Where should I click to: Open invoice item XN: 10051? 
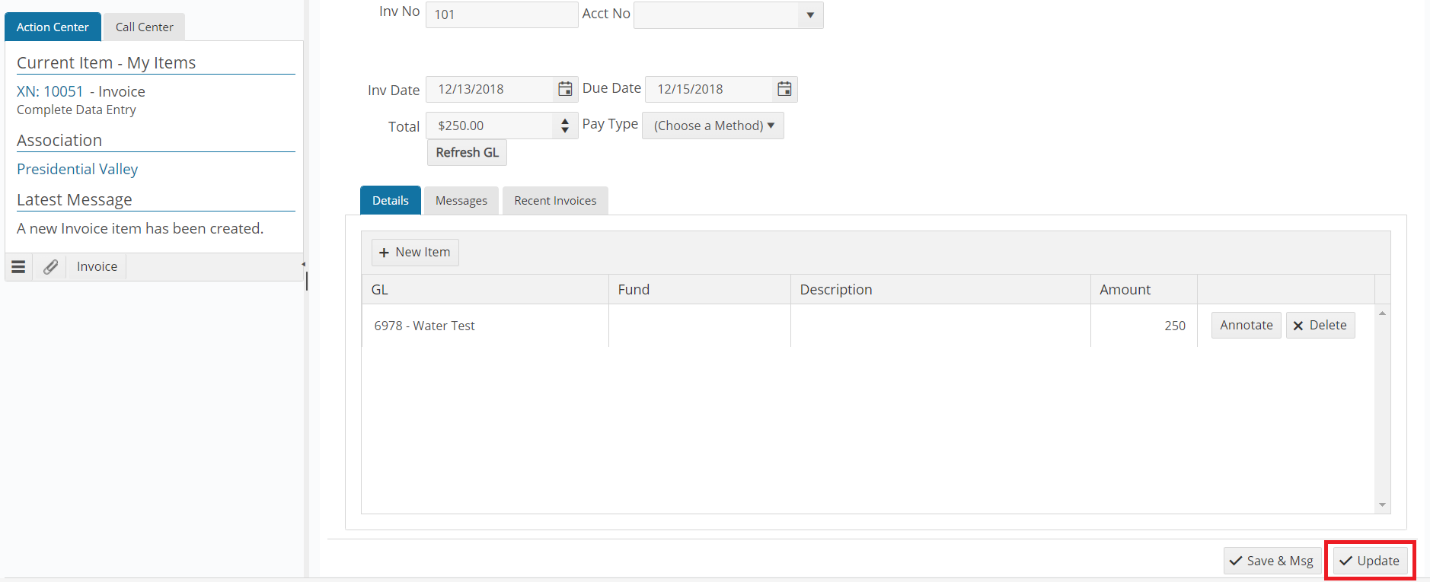pyautogui.click(x=49, y=90)
